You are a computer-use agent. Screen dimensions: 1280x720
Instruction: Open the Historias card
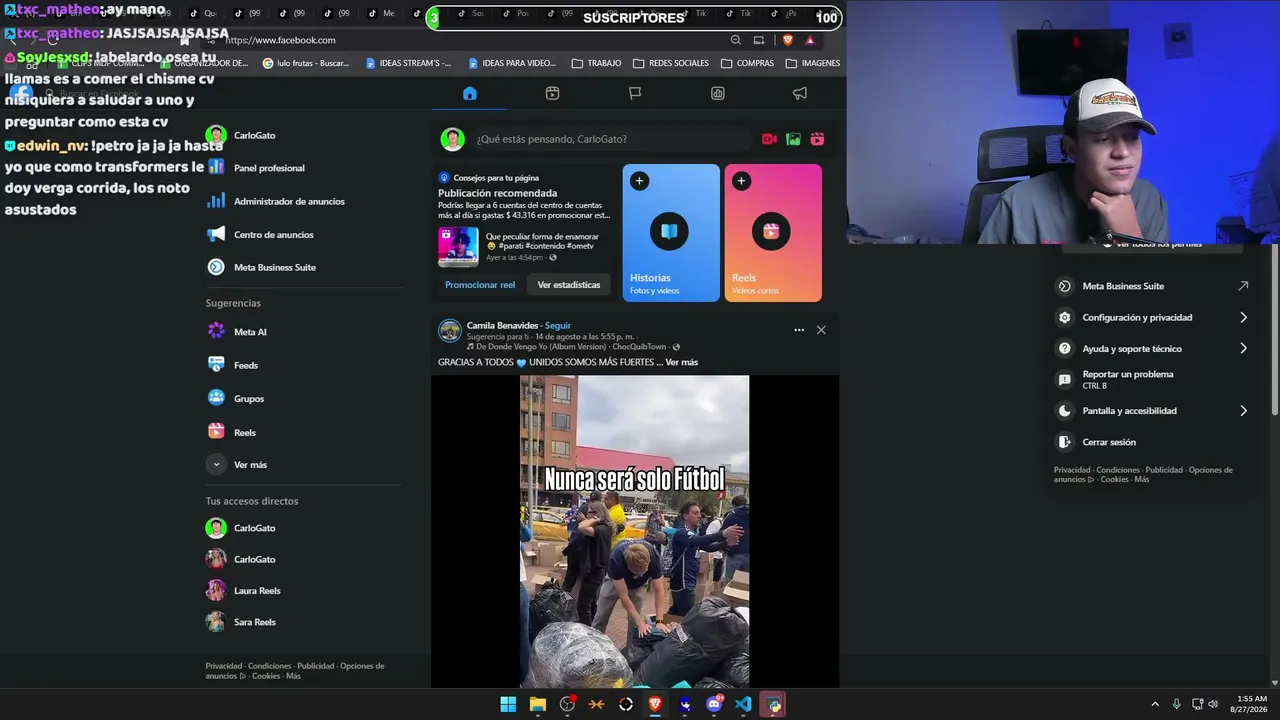(671, 233)
